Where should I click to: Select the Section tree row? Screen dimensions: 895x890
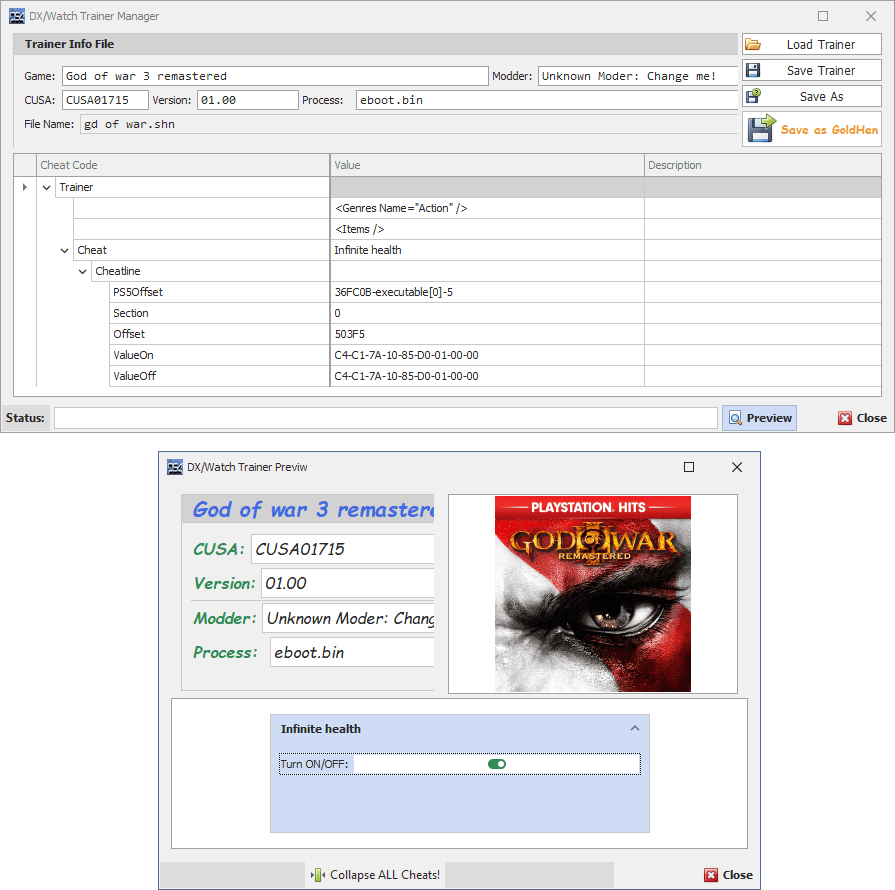[219, 313]
